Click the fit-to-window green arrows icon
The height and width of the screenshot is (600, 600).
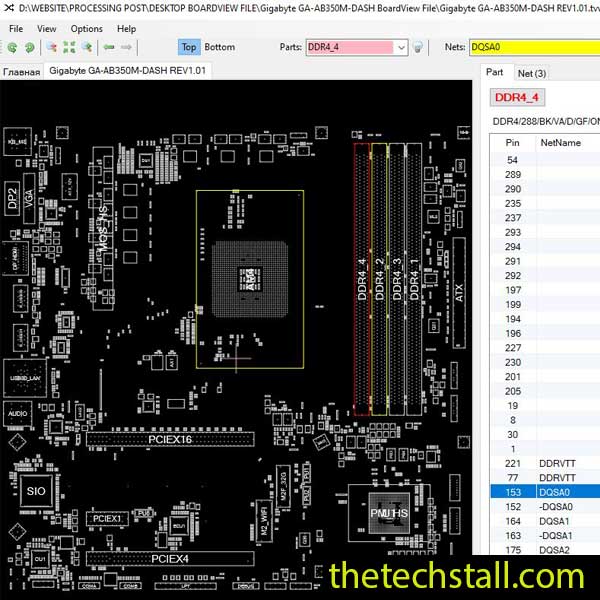pos(69,47)
